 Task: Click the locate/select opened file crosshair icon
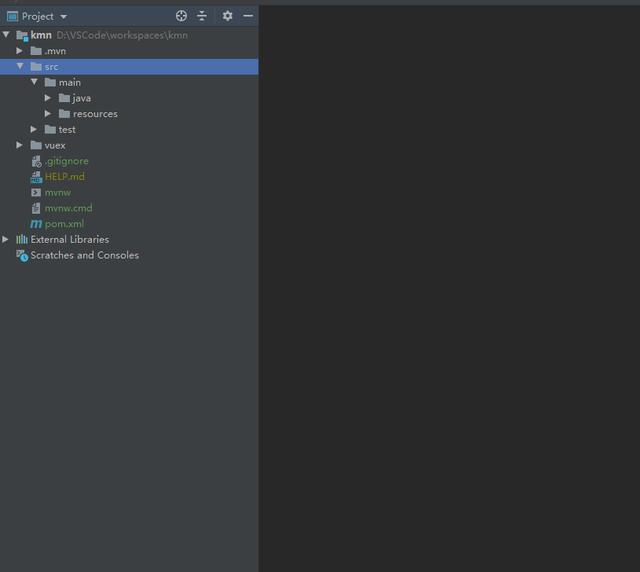coord(181,16)
